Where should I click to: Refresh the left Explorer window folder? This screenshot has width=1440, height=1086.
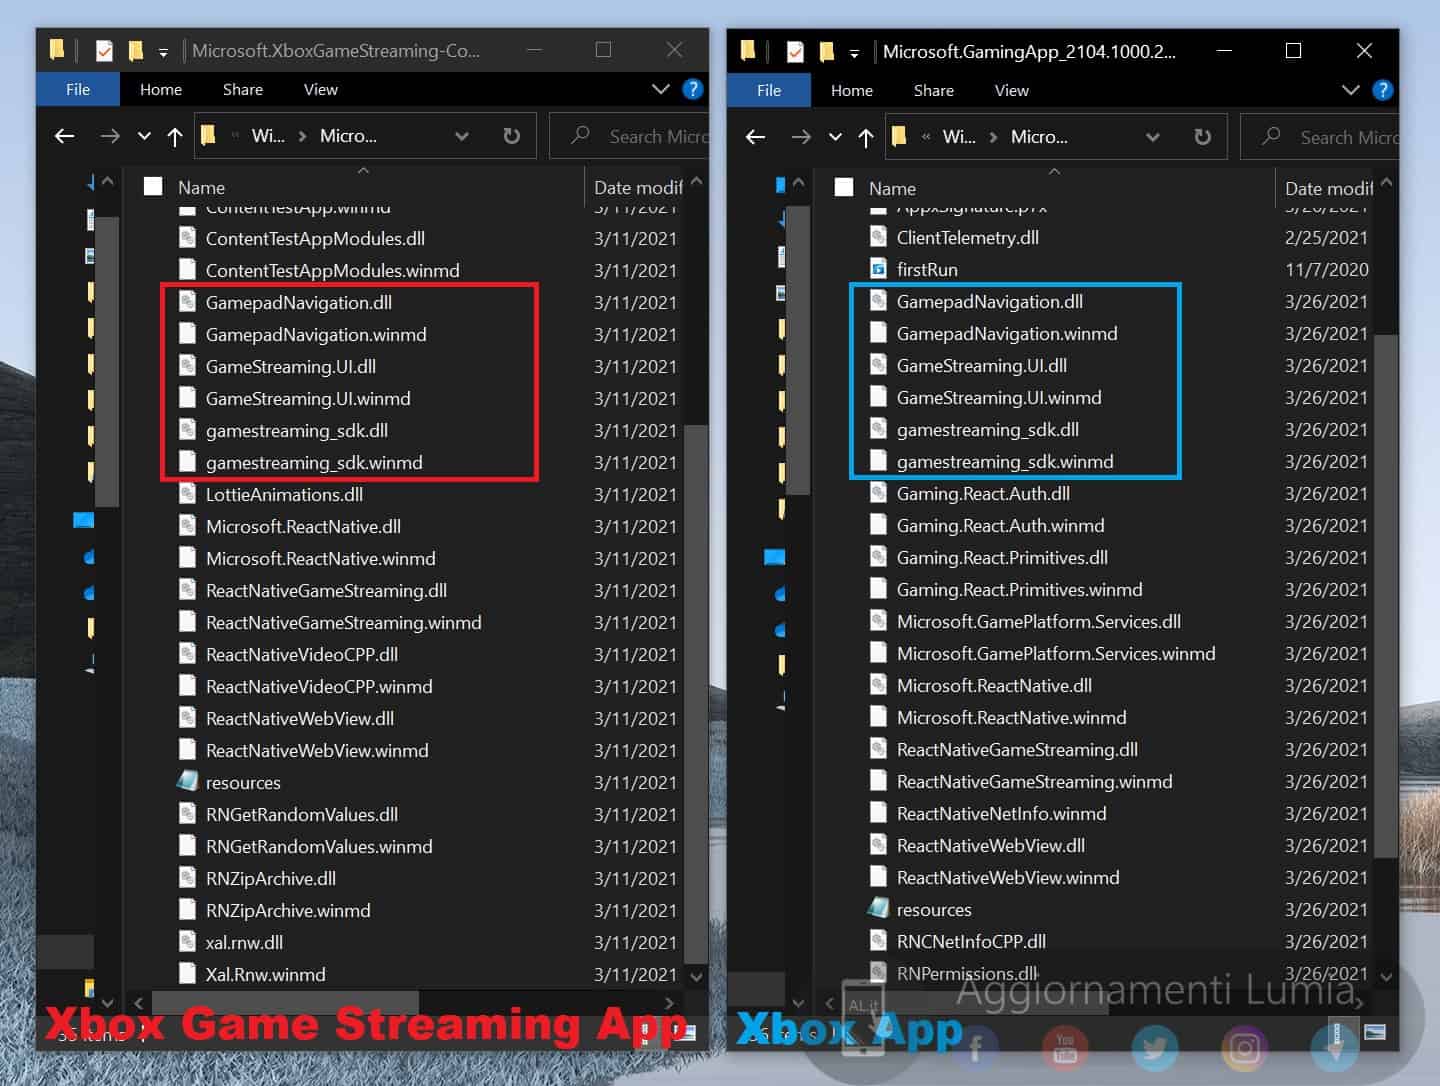(511, 136)
